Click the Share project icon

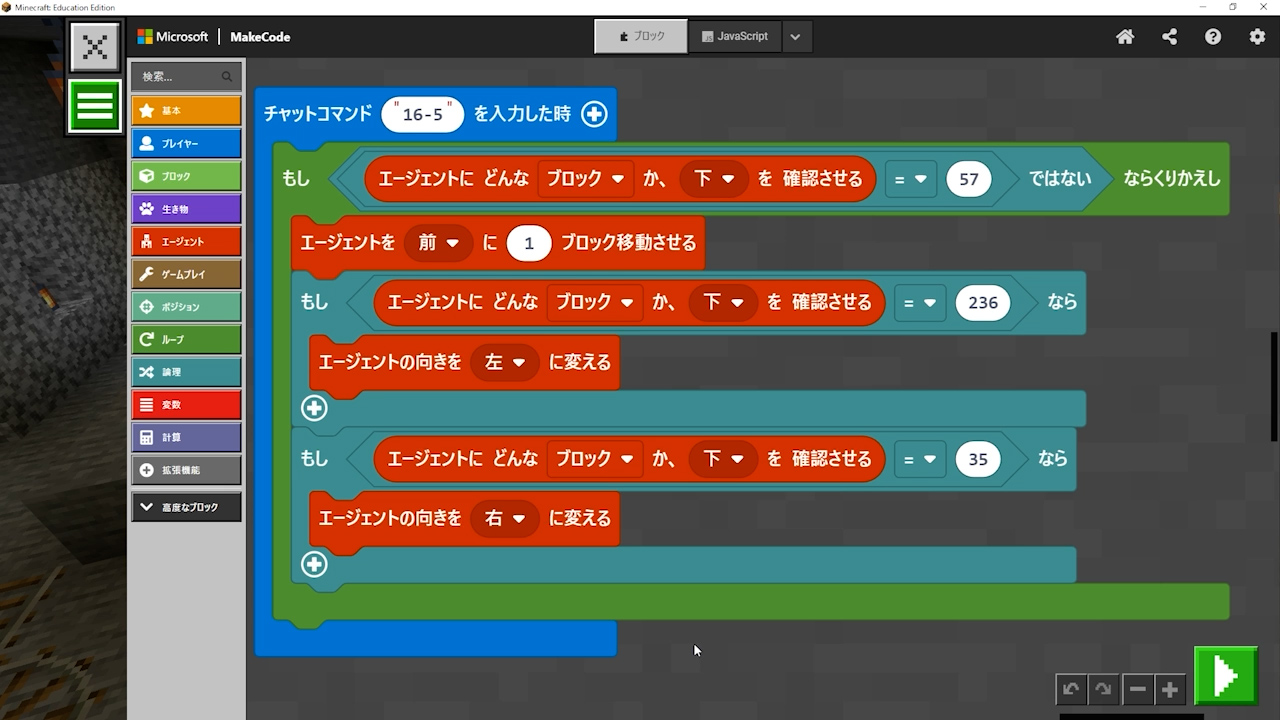[1169, 37]
